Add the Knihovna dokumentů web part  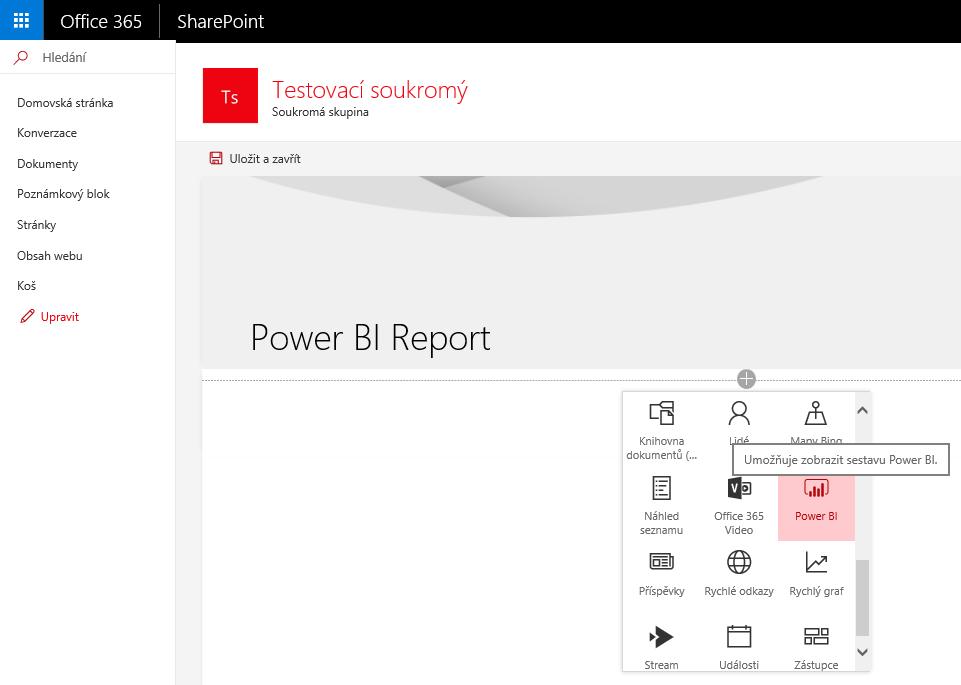point(661,430)
